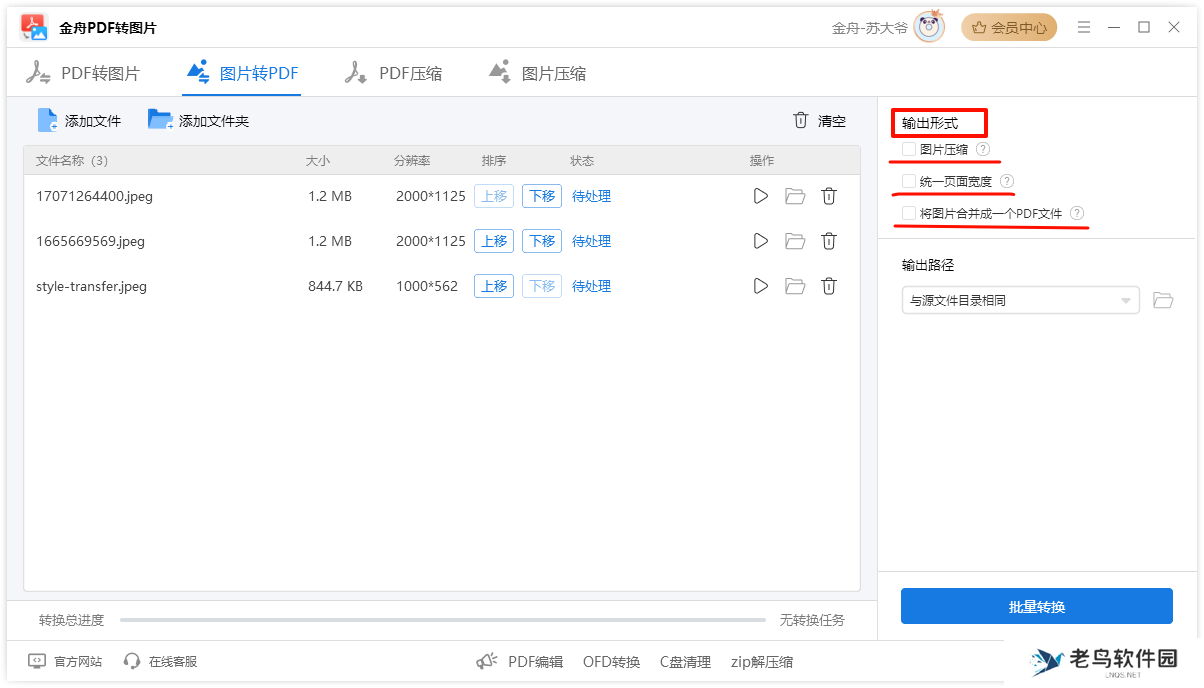Viewport: 1204px width, 688px height.
Task: Switch to the PDF转图片 tab
Action: (x=83, y=73)
